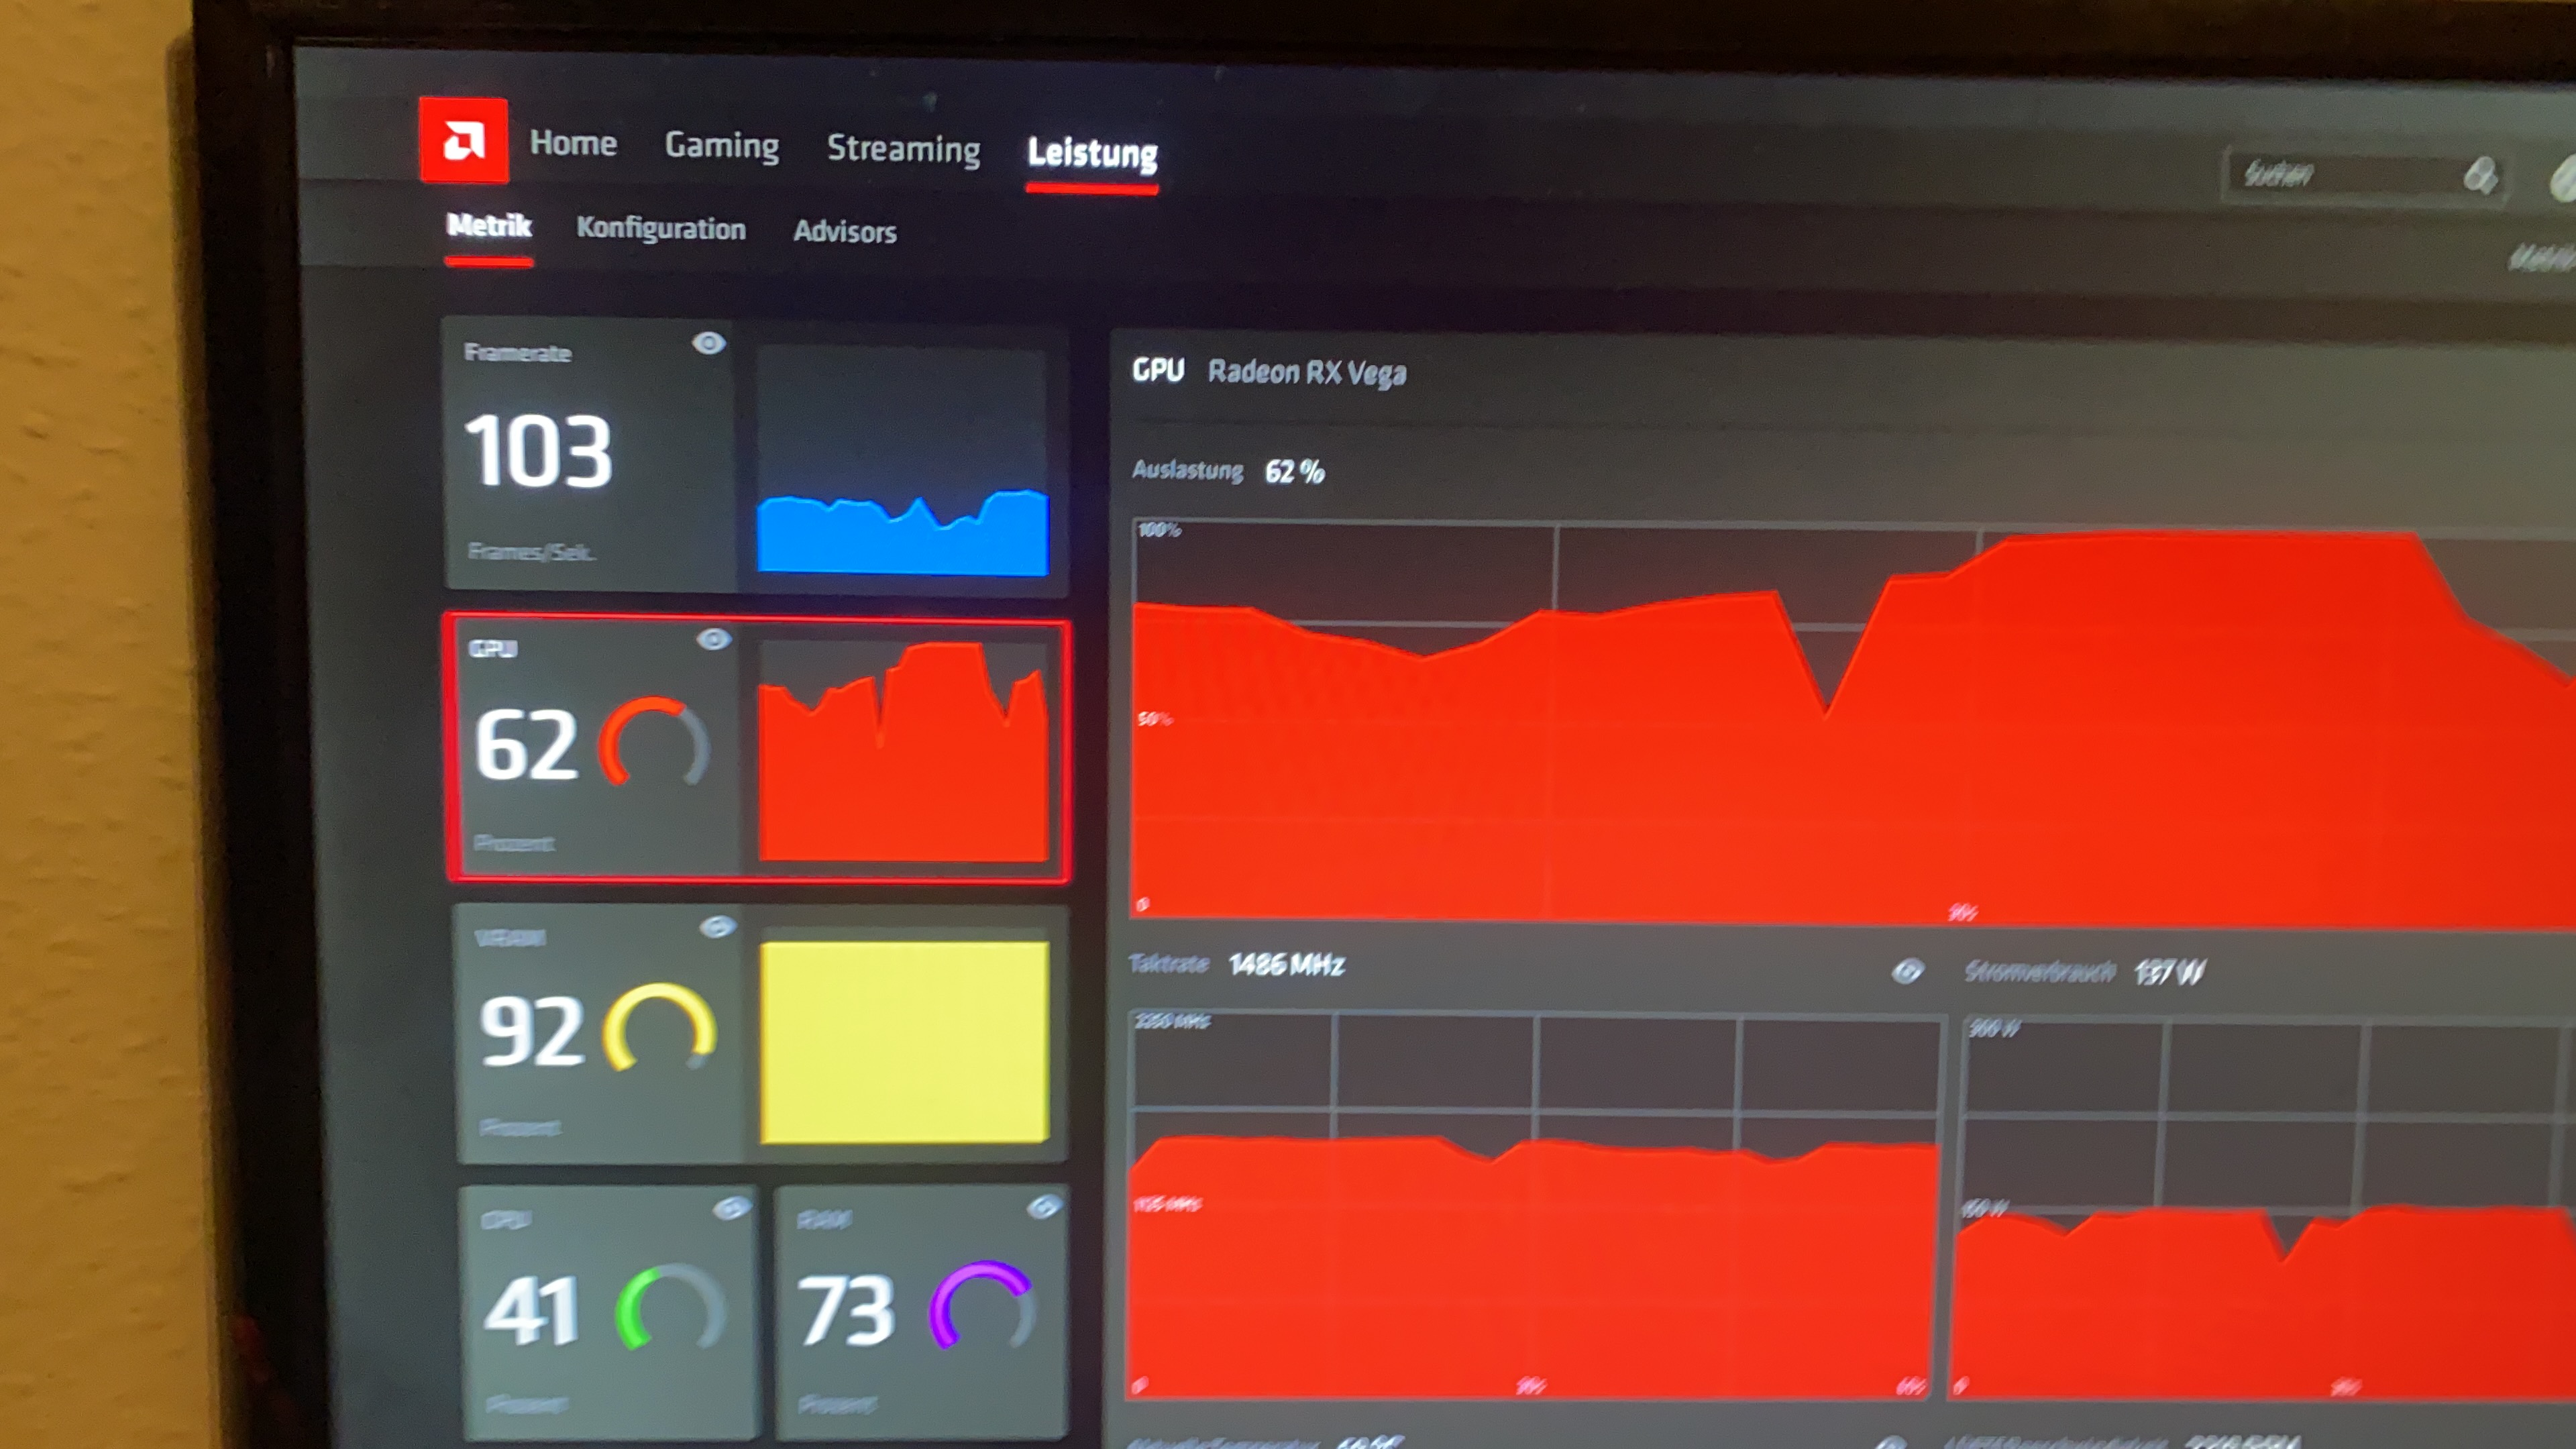
Task: Toggle GPU tile eye icon
Action: click(x=713, y=640)
